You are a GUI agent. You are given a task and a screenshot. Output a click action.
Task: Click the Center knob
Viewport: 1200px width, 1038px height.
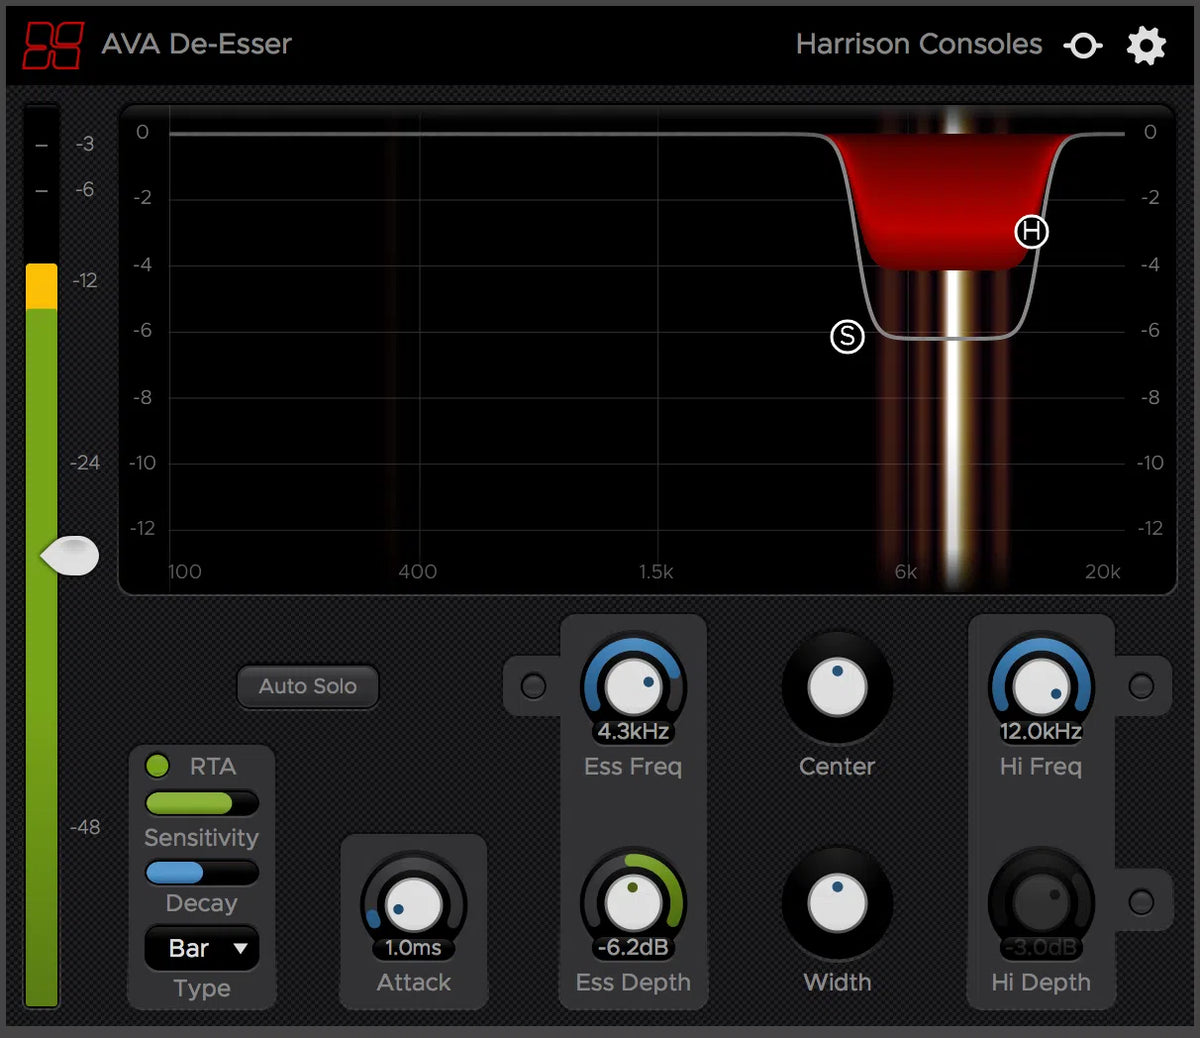pyautogui.click(x=837, y=687)
